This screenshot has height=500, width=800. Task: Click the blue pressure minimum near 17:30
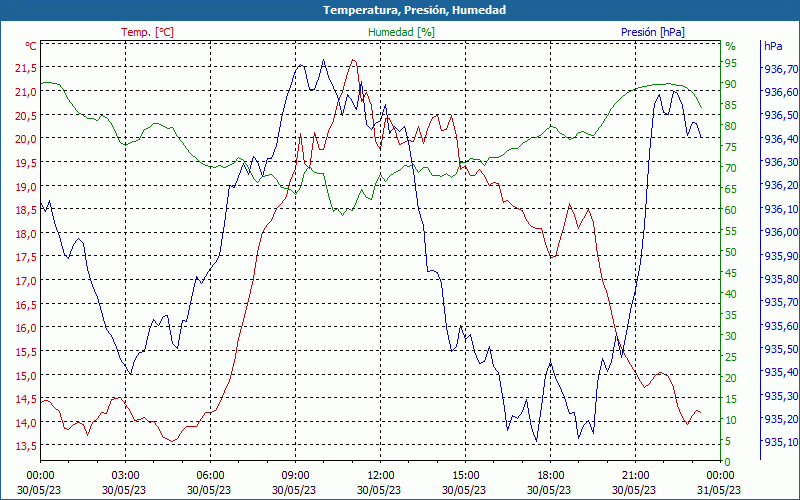(x=536, y=441)
